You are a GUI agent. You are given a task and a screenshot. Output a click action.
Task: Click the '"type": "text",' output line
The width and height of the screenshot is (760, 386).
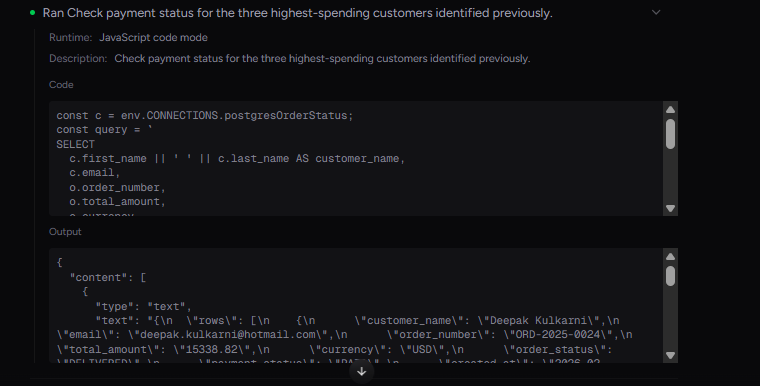pyautogui.click(x=143, y=306)
